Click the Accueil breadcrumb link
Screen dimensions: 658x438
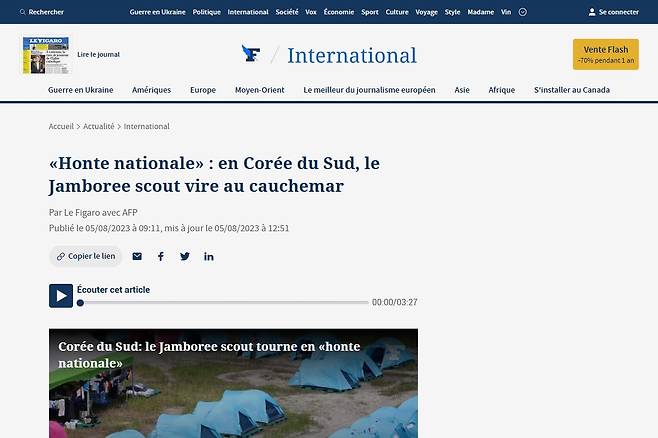61,127
